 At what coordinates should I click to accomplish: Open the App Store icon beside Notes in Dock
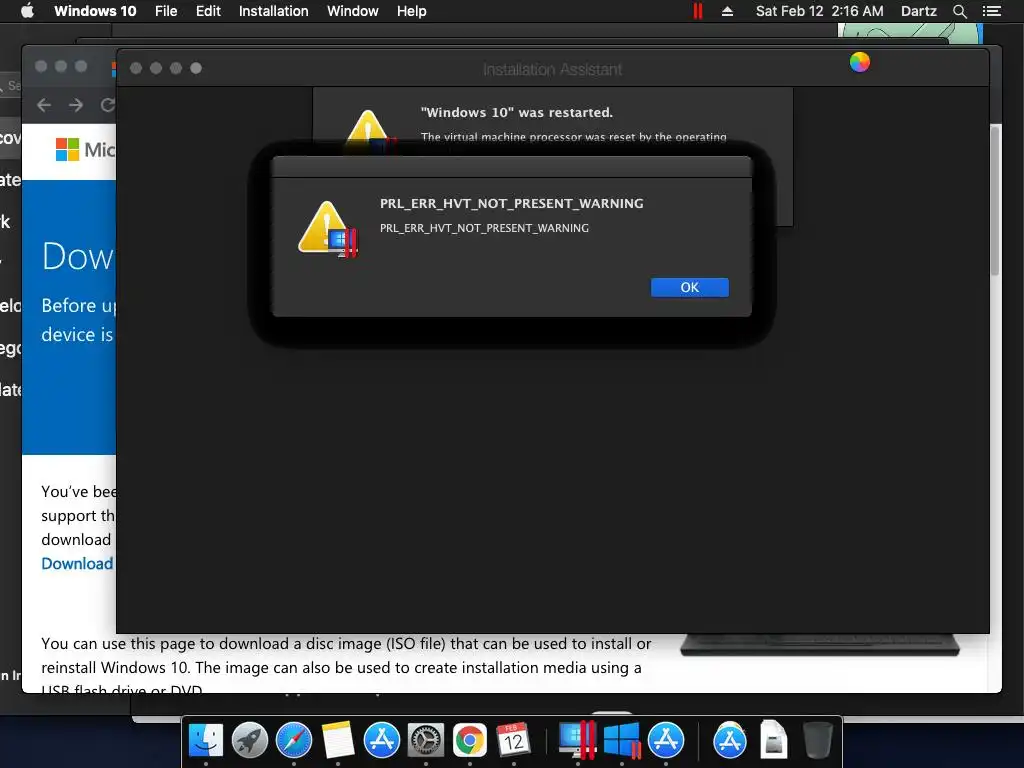tap(381, 741)
